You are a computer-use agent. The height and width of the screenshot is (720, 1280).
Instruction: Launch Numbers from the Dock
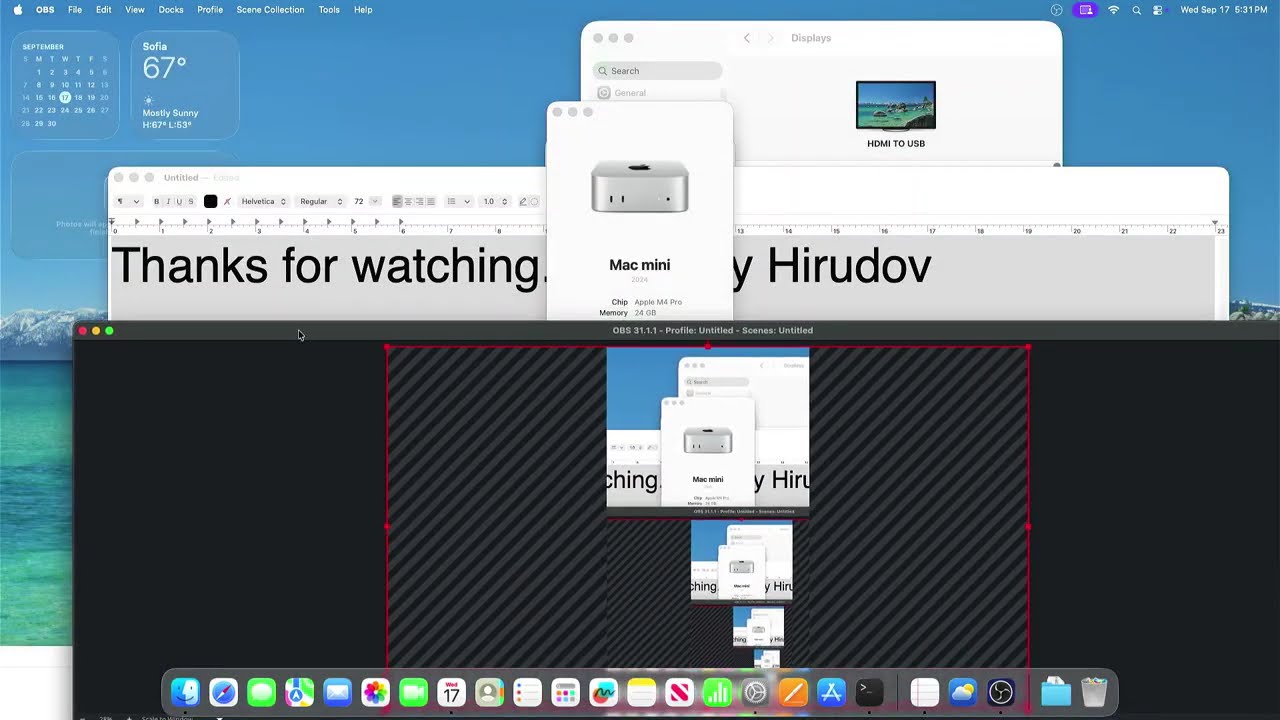717,692
